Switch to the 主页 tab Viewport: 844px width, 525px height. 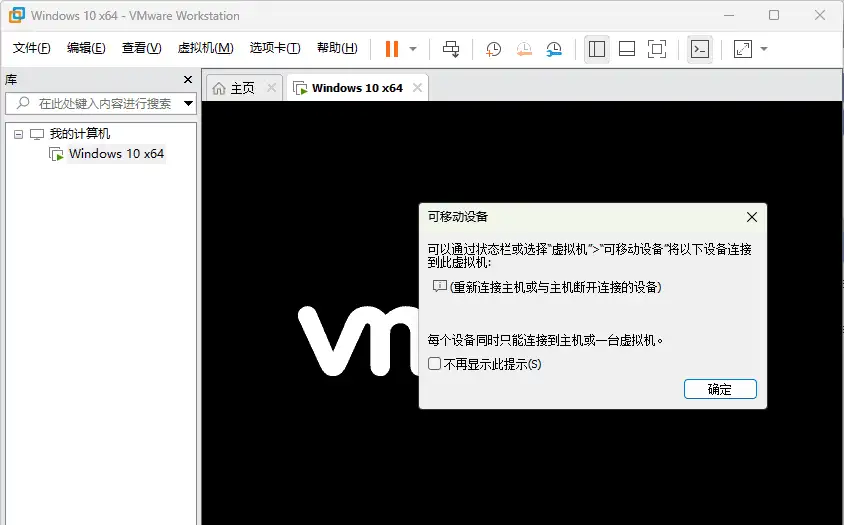coord(242,88)
